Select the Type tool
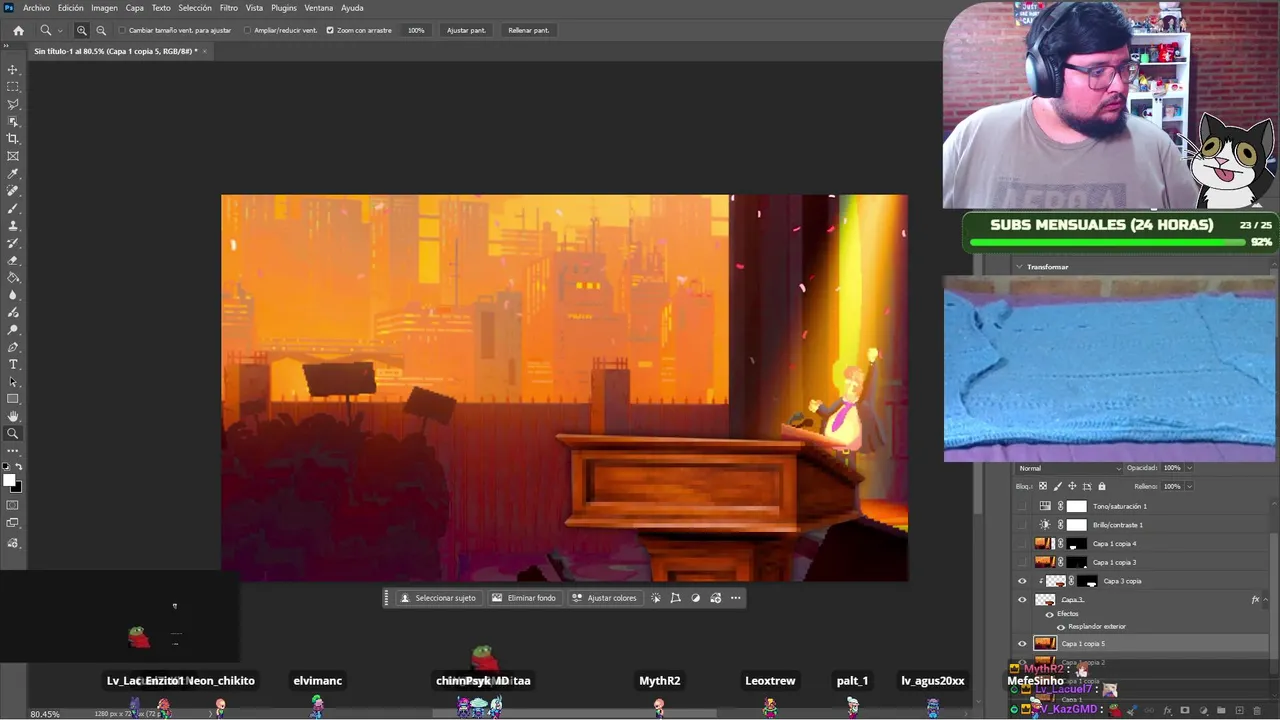 [13, 364]
